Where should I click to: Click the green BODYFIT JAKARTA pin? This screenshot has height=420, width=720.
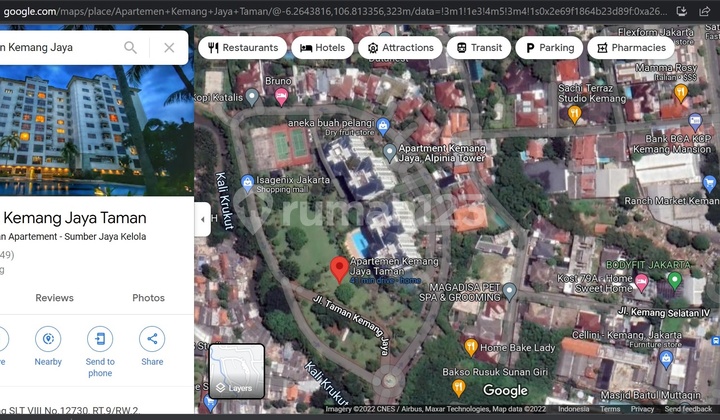coord(675,280)
